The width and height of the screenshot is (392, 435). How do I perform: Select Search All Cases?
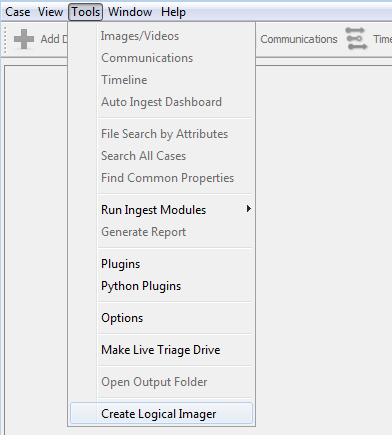click(x=162, y=156)
